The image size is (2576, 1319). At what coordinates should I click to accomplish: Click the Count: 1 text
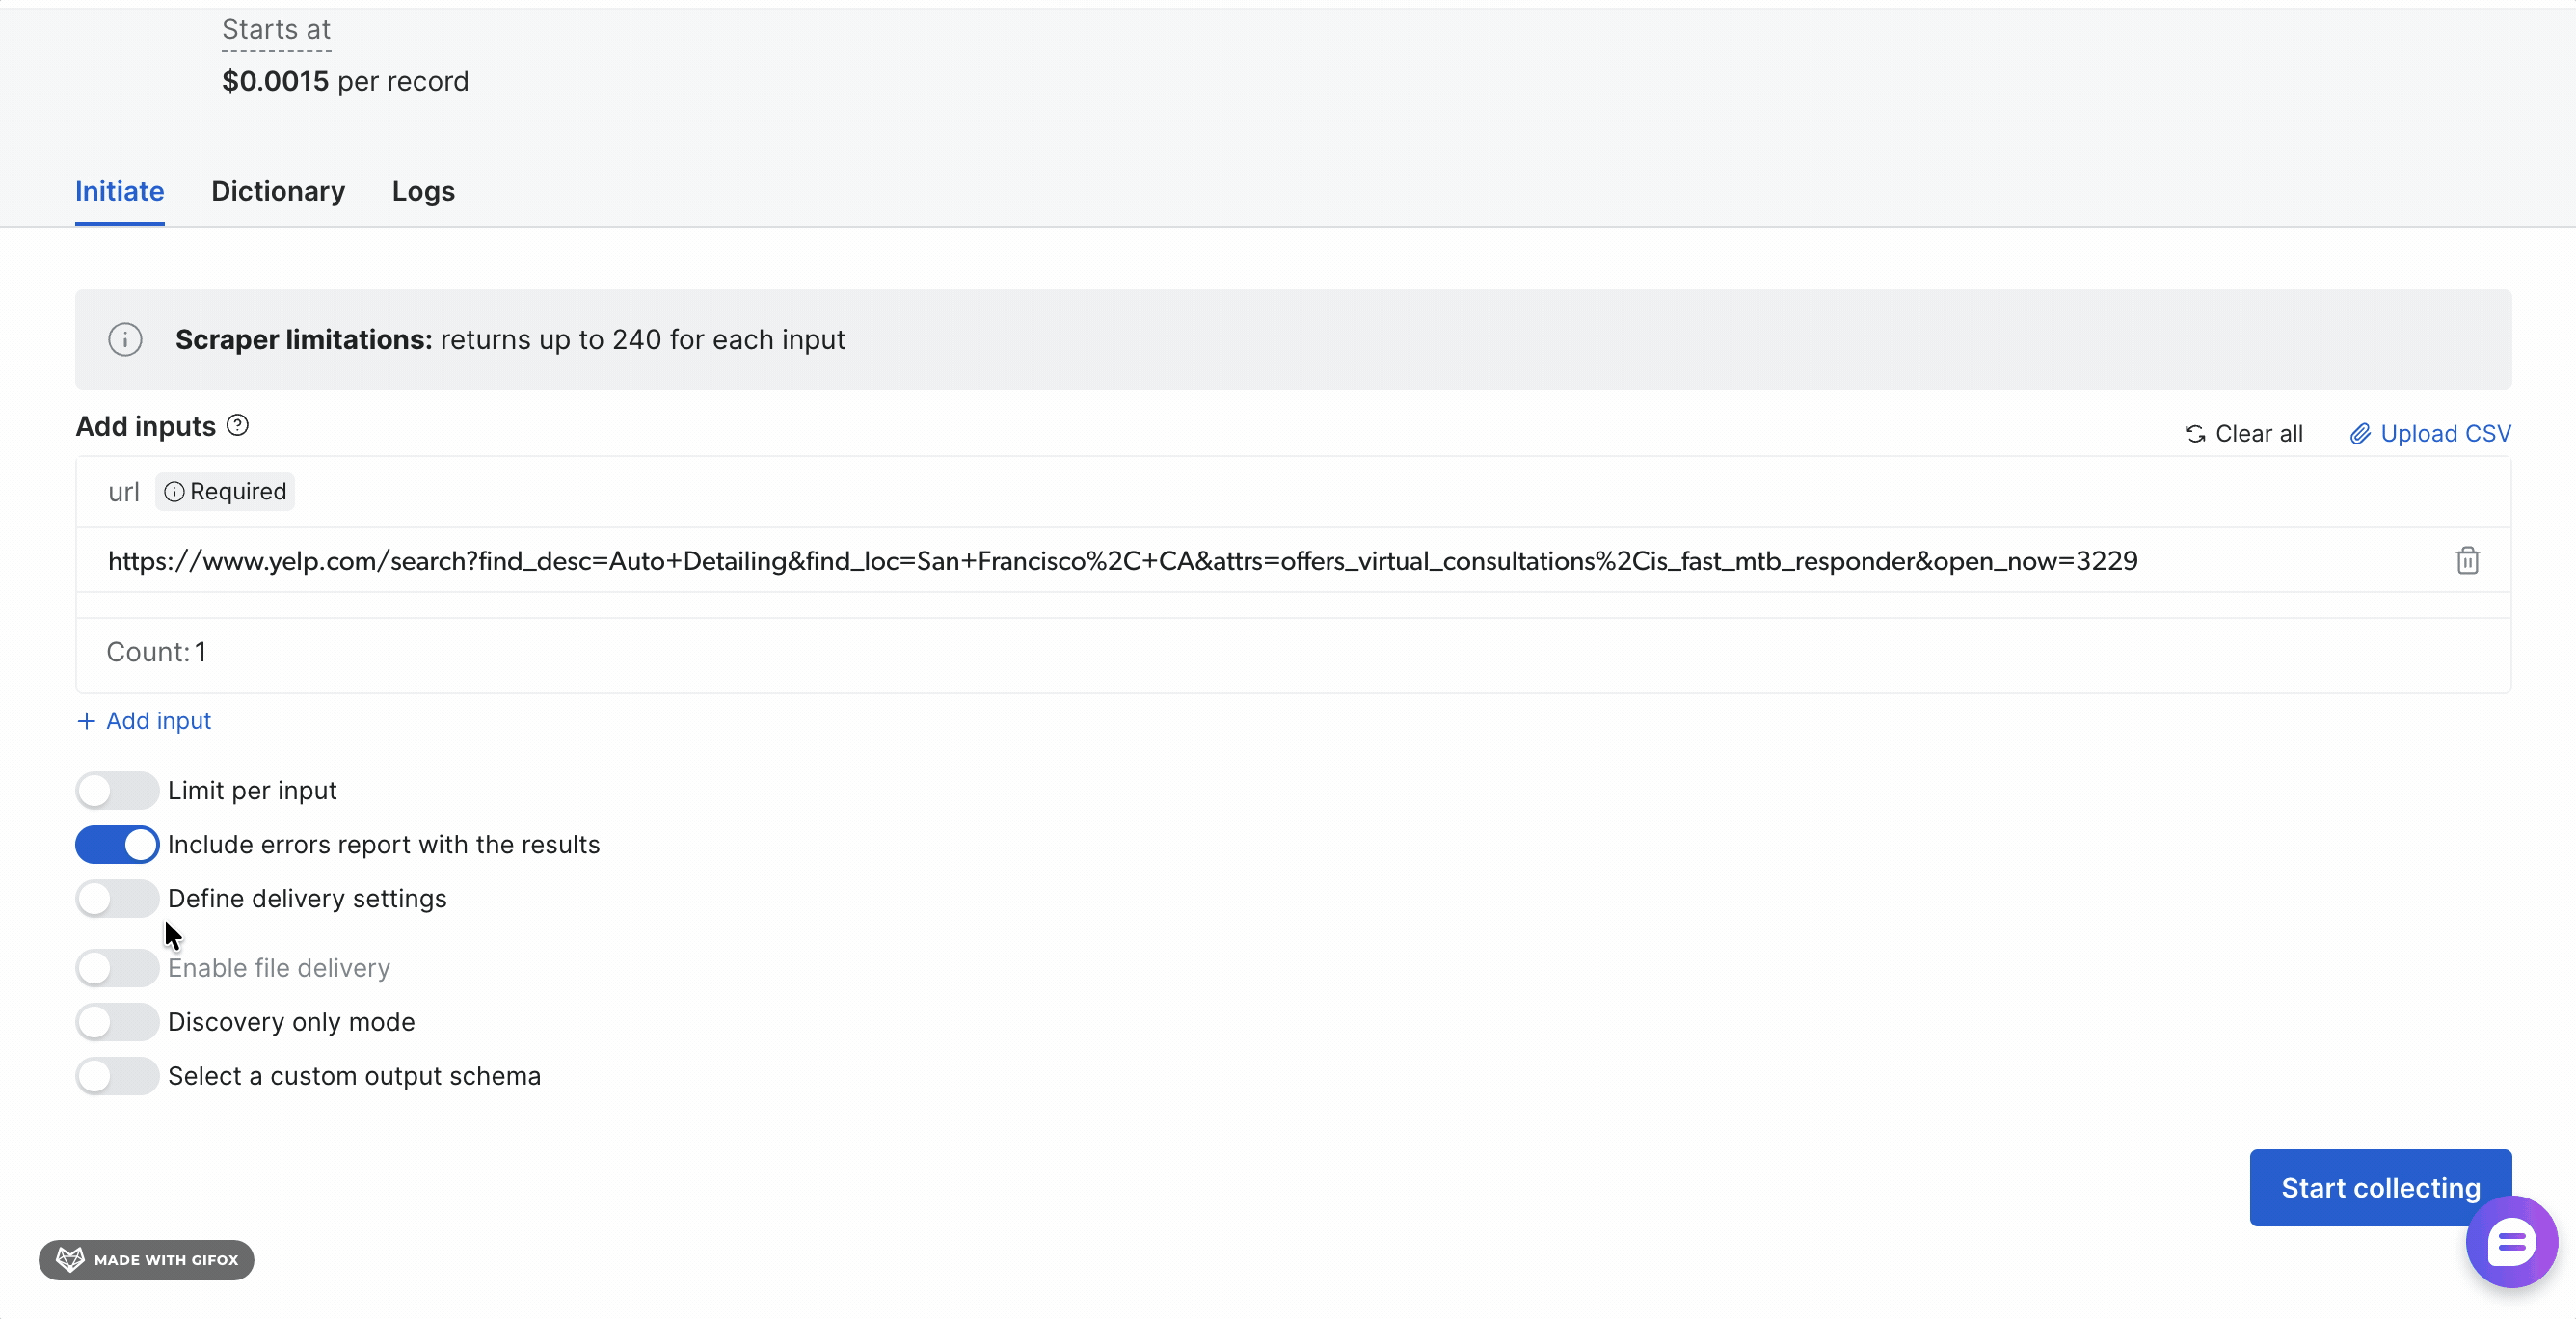(156, 652)
